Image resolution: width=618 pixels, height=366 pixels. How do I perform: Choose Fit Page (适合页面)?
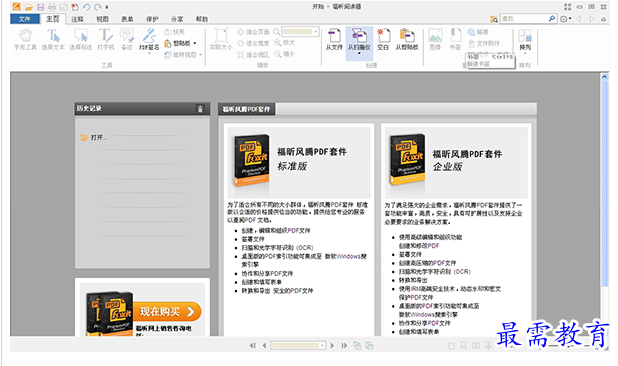(x=253, y=32)
